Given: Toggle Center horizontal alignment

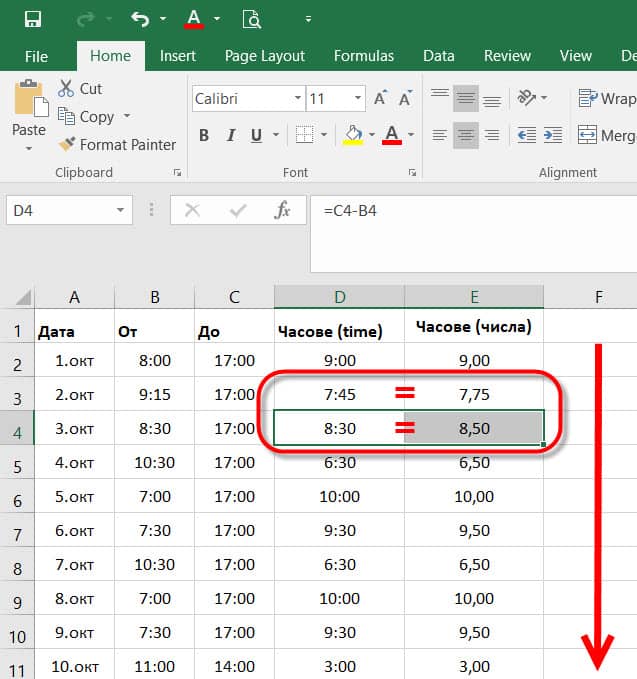Looking at the screenshot, I should (466, 135).
